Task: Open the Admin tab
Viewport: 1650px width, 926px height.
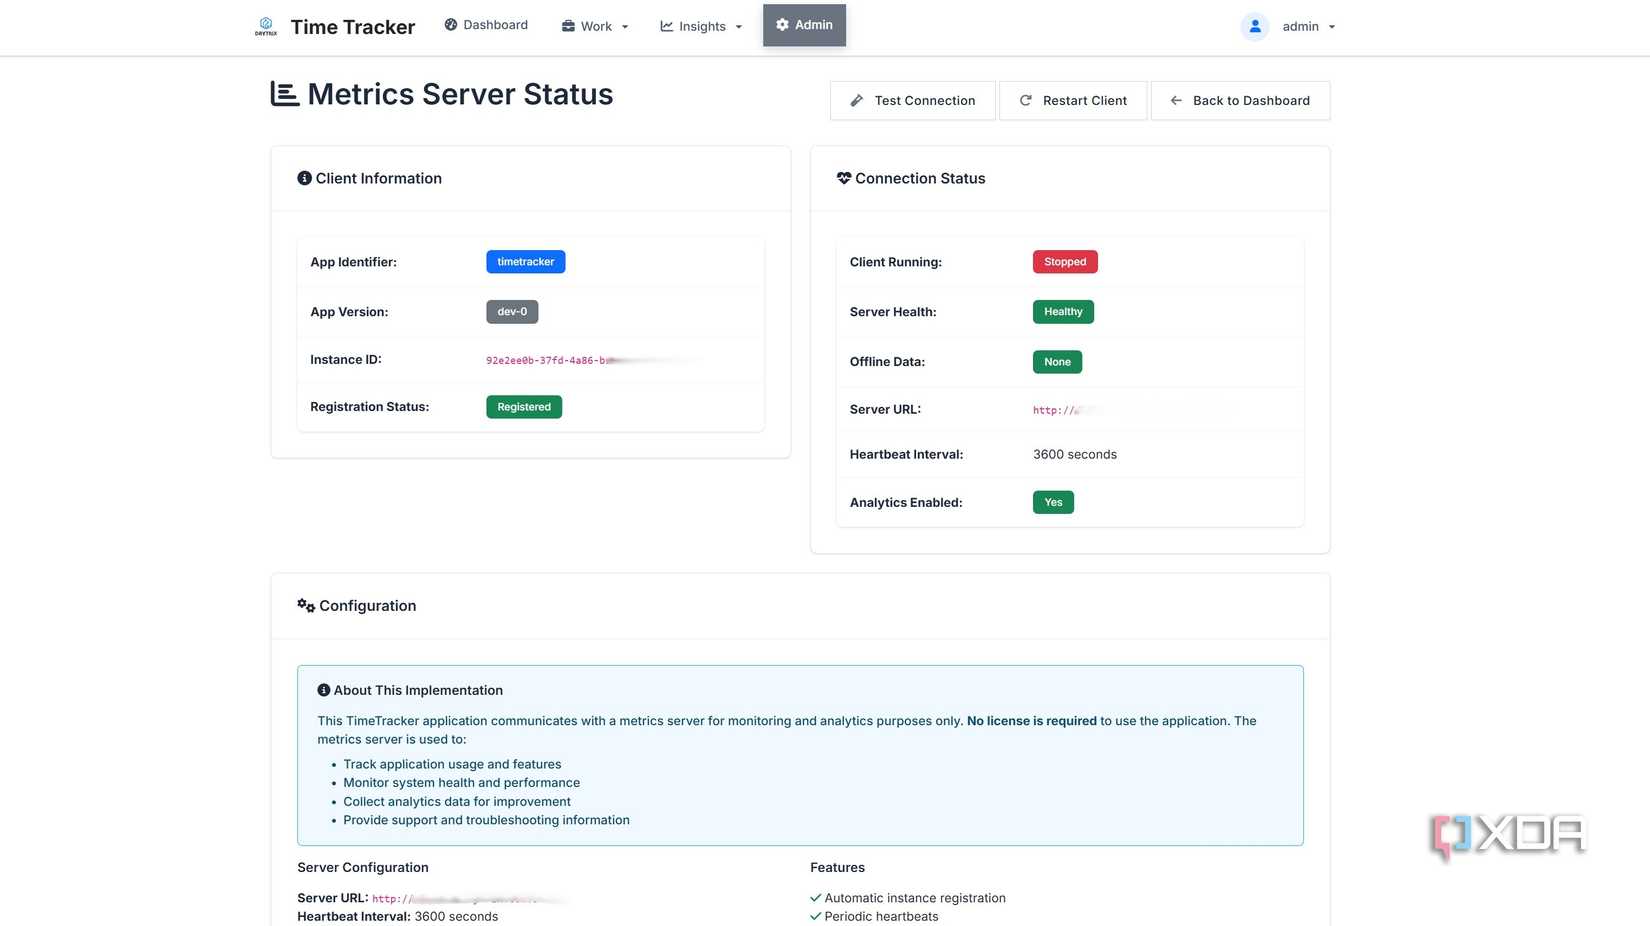Action: [804, 25]
